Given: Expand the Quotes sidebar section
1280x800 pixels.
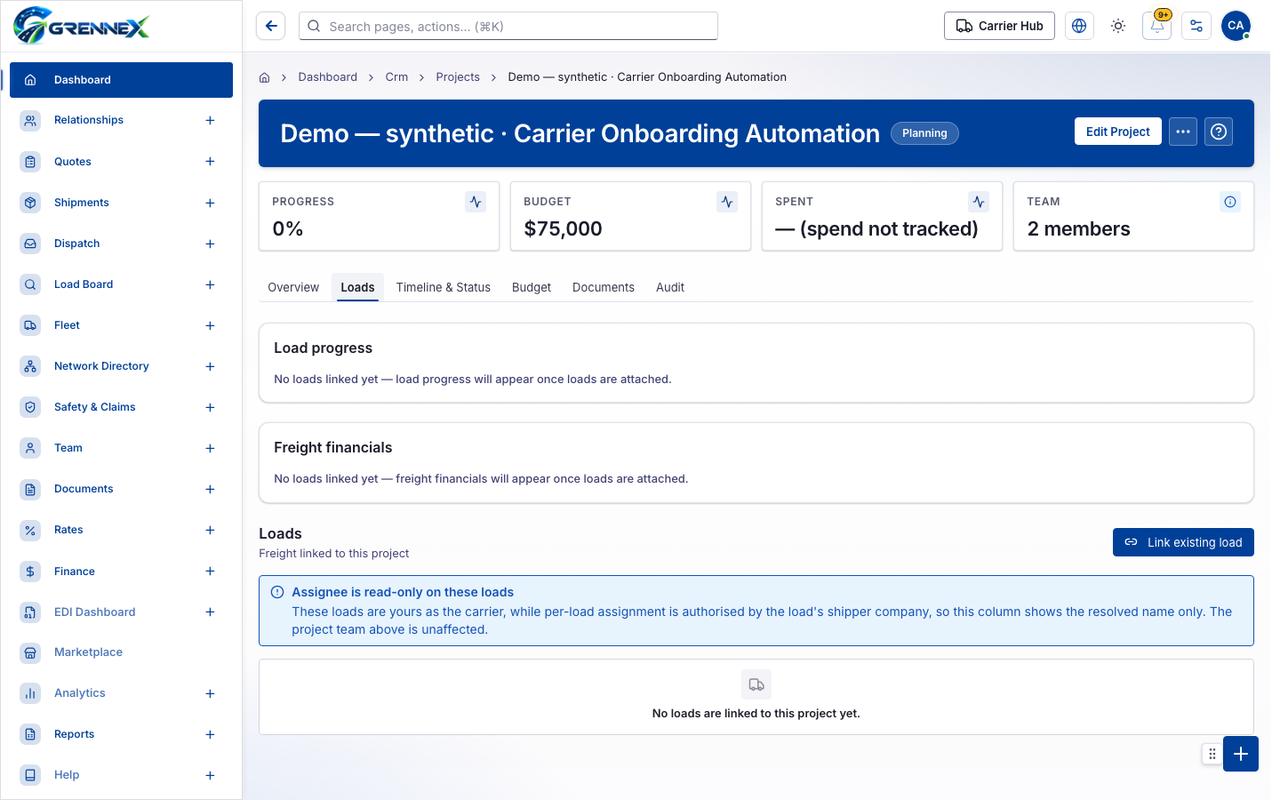Looking at the screenshot, I should (210, 162).
